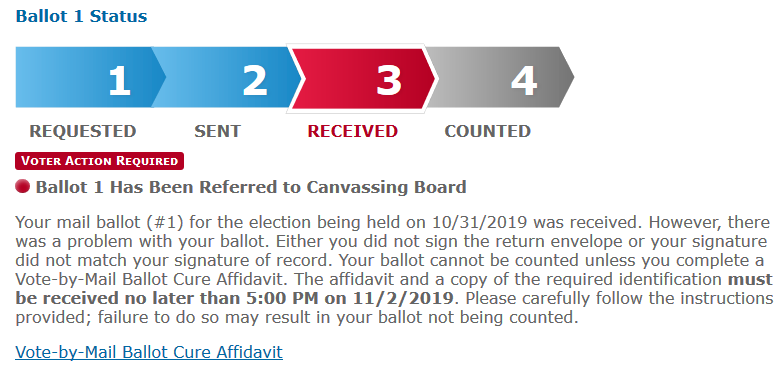Select the REQUESTED step label

click(x=82, y=131)
